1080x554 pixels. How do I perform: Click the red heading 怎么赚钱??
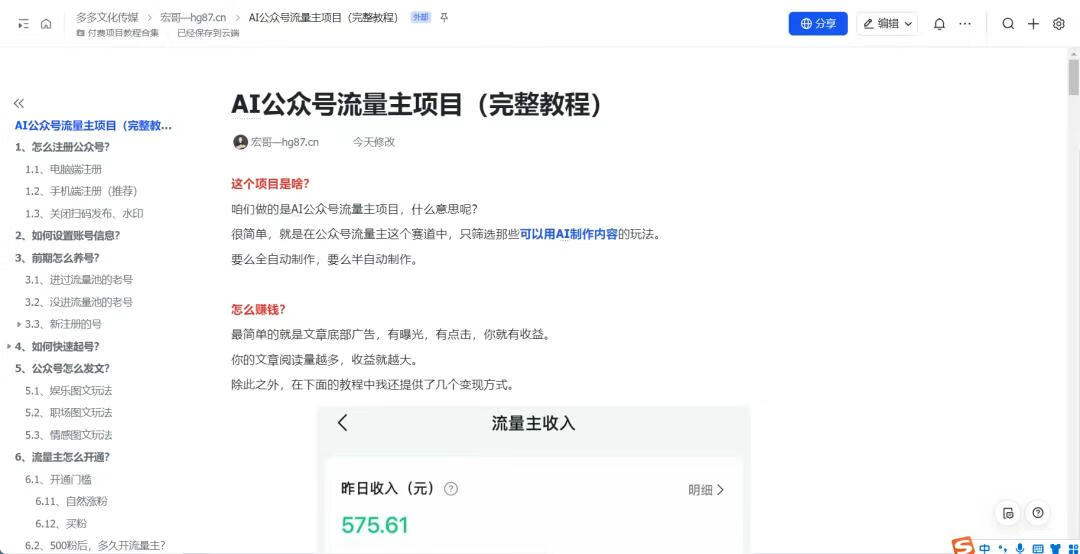(258, 309)
